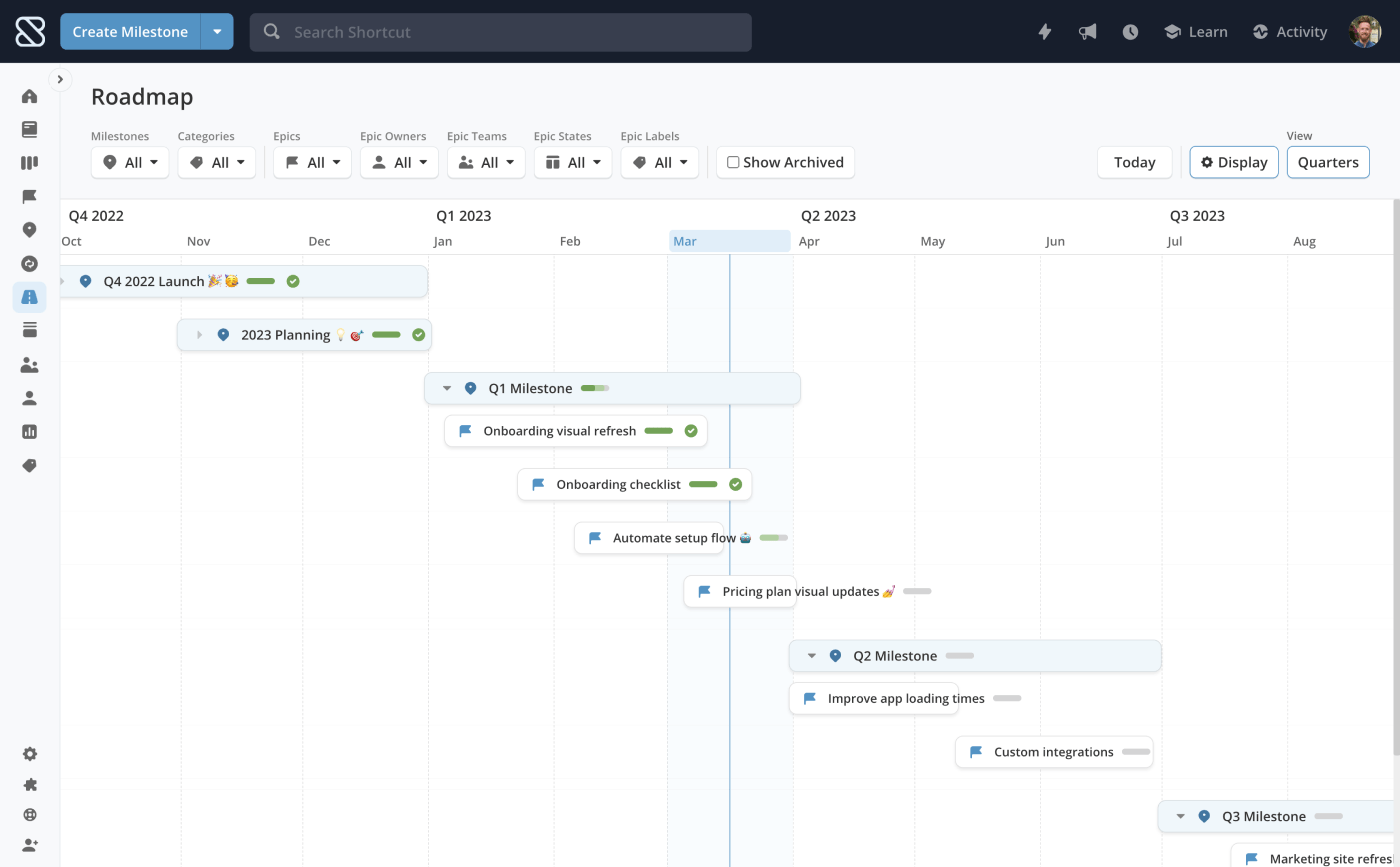The width and height of the screenshot is (1400, 867).
Task: Click the Today button
Action: [x=1134, y=162]
